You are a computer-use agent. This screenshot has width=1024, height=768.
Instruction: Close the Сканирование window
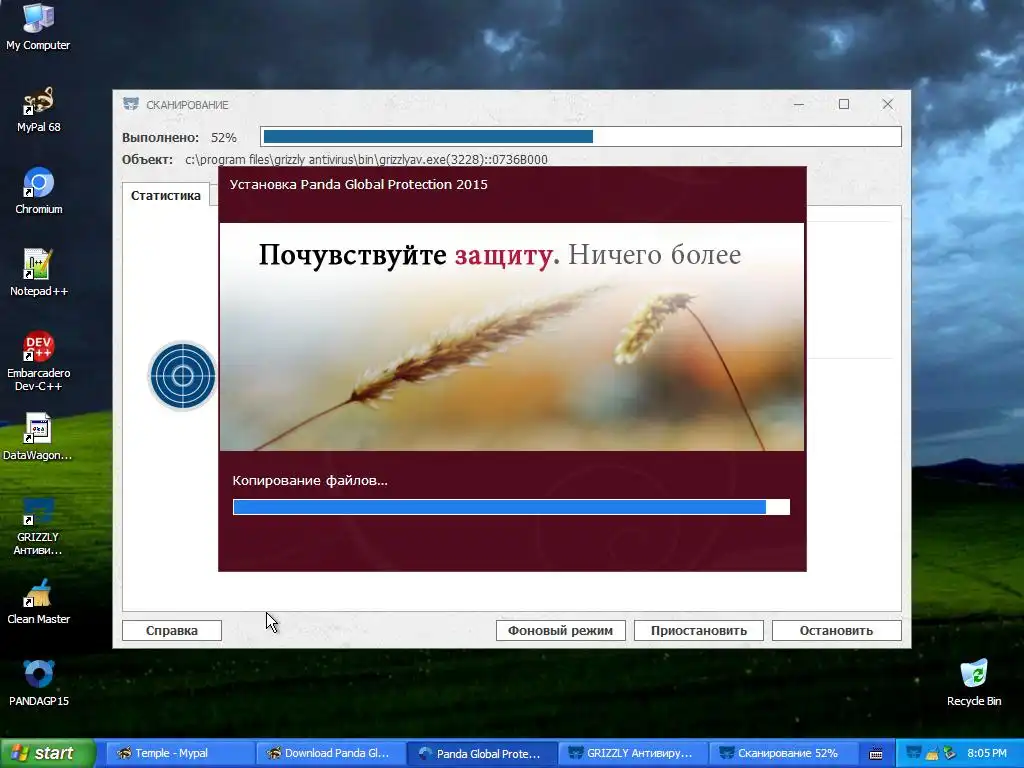point(888,104)
